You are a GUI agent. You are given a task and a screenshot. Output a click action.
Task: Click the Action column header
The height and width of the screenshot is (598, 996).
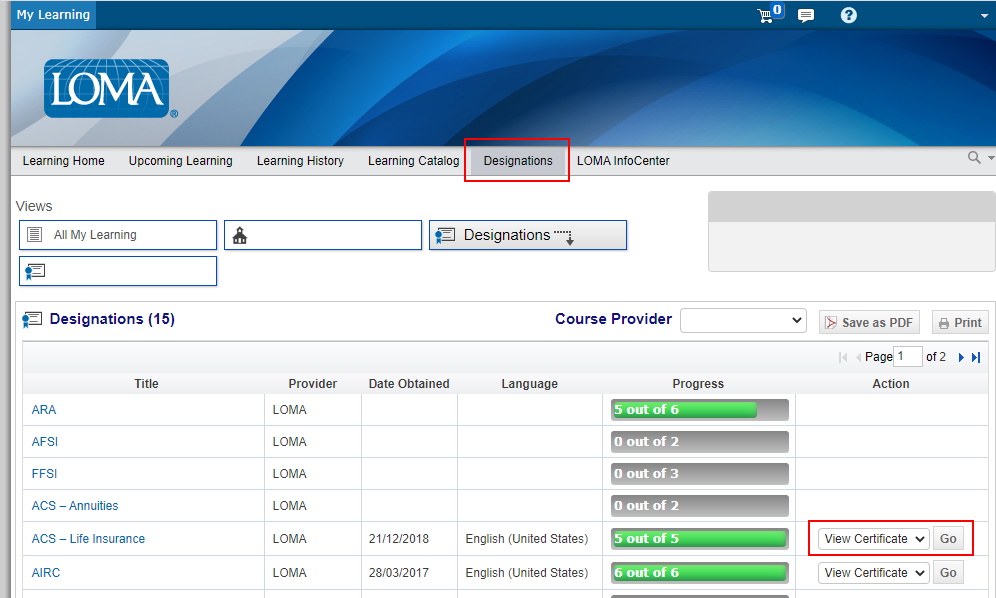(x=891, y=384)
